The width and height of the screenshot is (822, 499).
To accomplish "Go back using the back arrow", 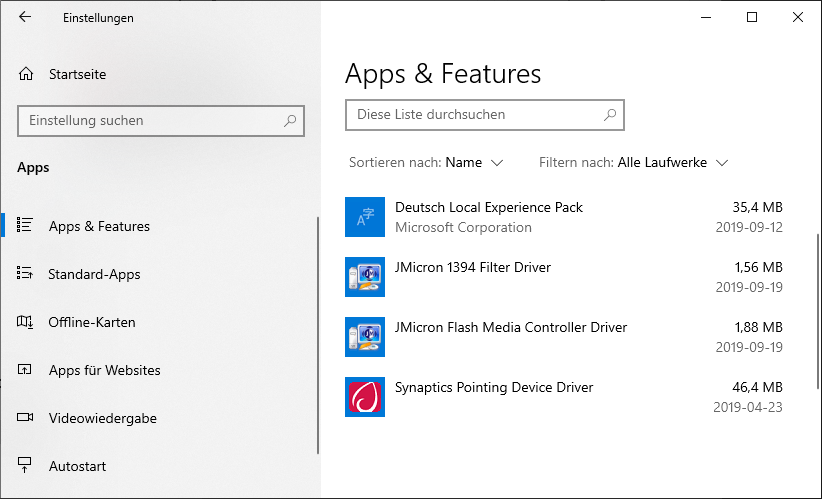I will (x=25, y=17).
